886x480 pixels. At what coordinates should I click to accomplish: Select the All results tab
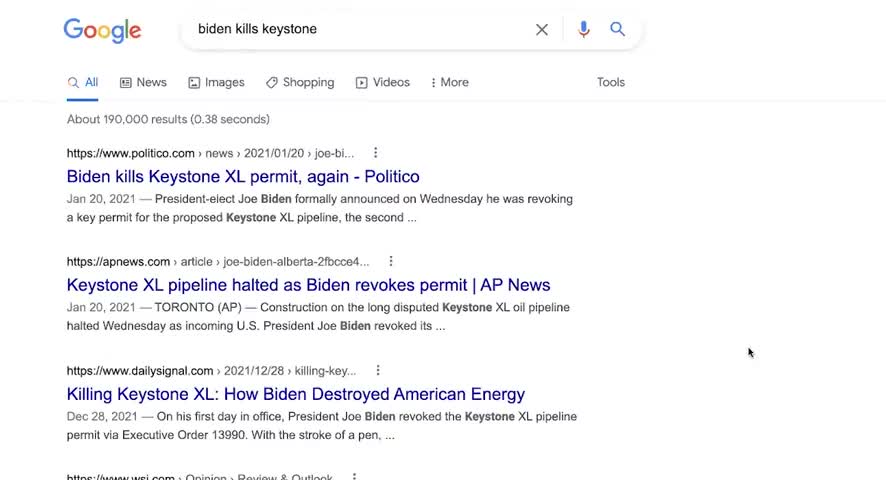click(x=83, y=82)
